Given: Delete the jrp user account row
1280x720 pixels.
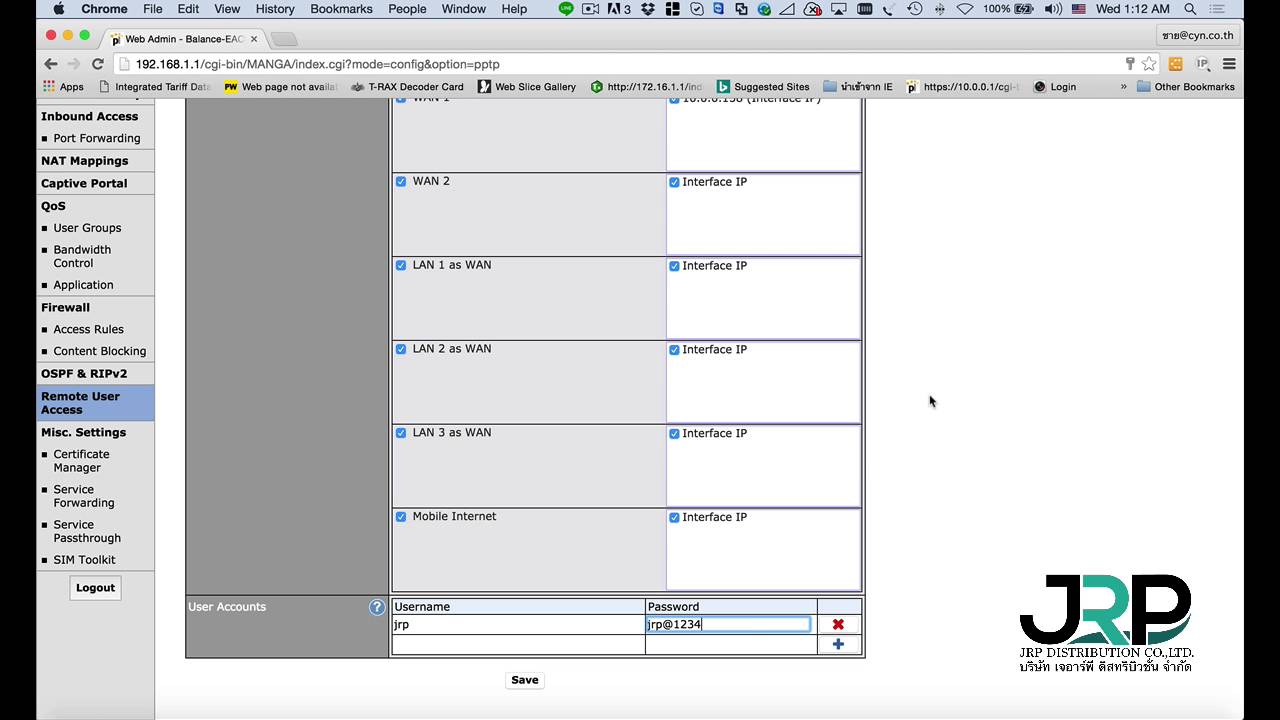Looking at the screenshot, I should (x=838, y=624).
